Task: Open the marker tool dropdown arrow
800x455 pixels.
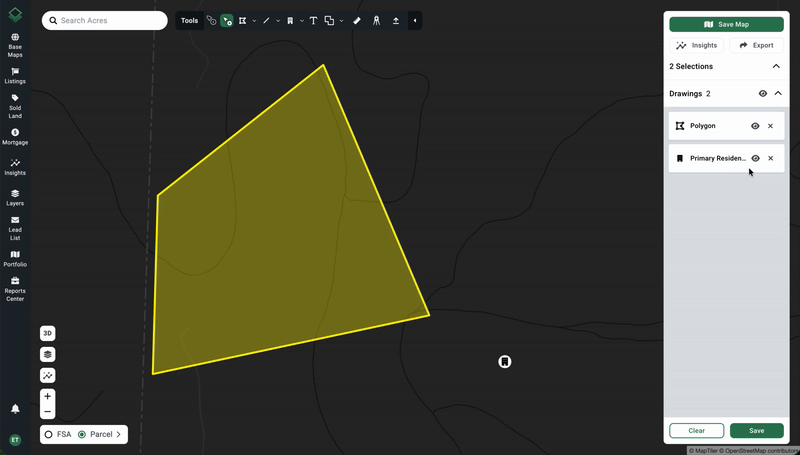Action: (301, 20)
